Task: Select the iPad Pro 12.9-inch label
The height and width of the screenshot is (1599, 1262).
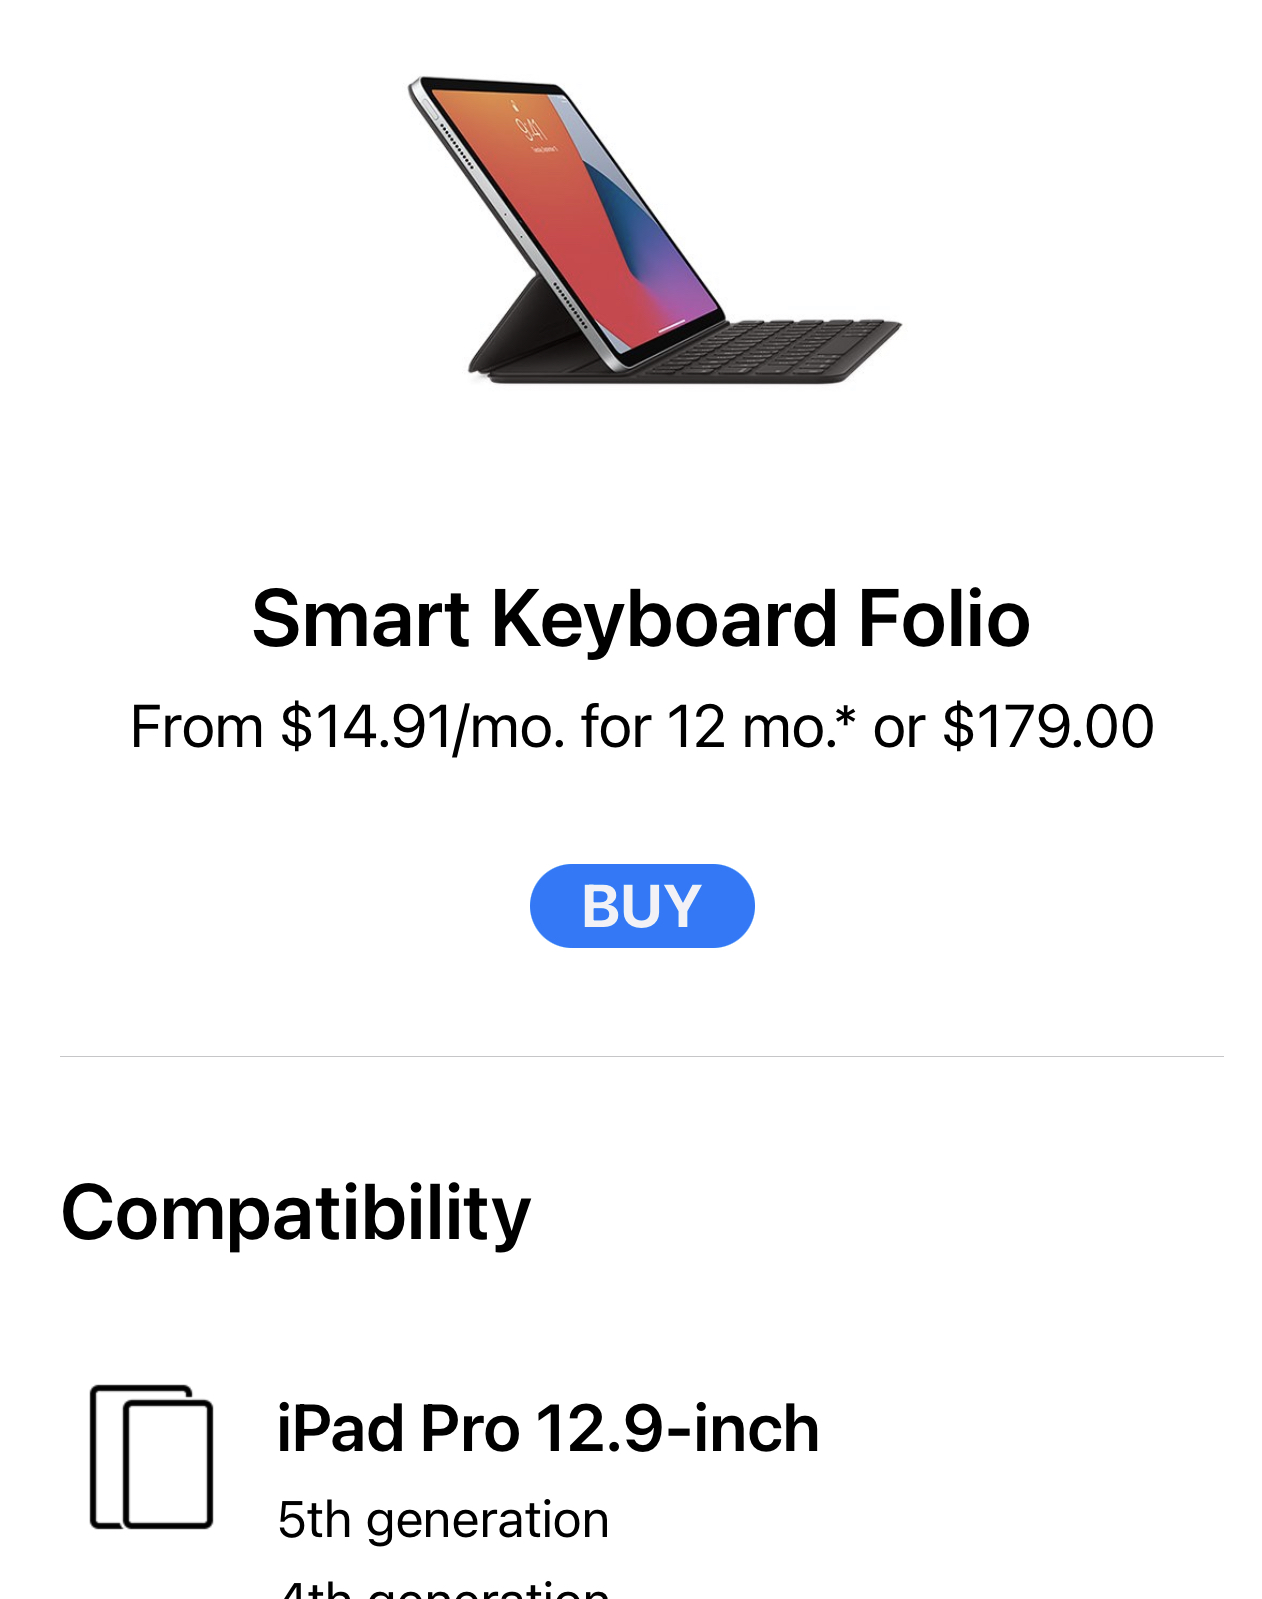Action: tap(548, 1428)
